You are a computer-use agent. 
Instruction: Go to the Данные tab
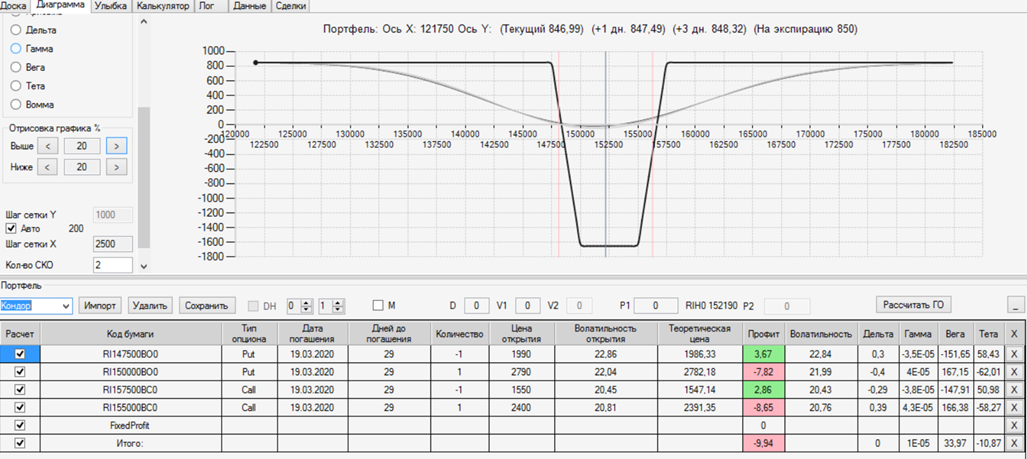pos(250,6)
